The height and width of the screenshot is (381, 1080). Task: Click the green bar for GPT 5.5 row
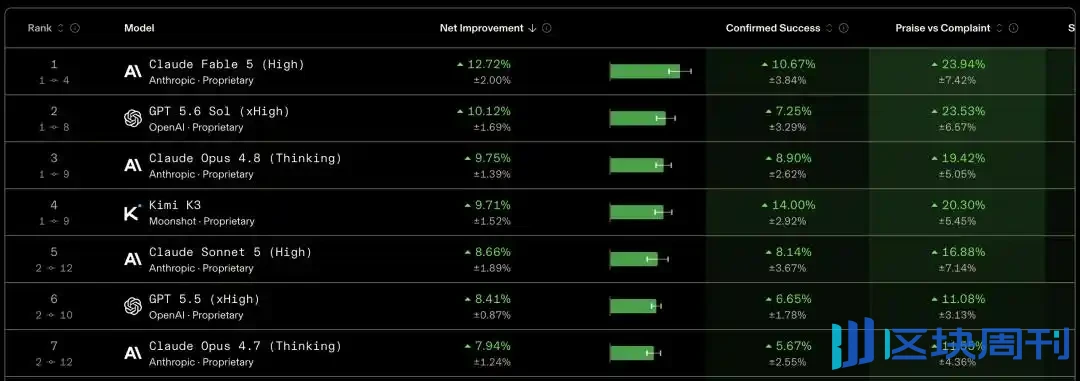[633, 306]
